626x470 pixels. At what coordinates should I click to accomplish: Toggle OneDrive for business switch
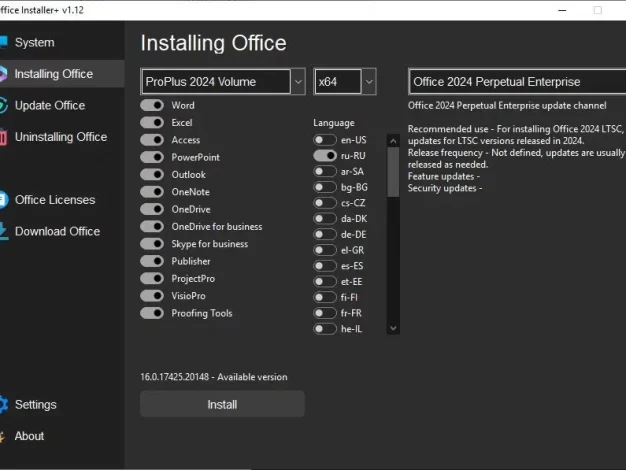tap(152, 226)
